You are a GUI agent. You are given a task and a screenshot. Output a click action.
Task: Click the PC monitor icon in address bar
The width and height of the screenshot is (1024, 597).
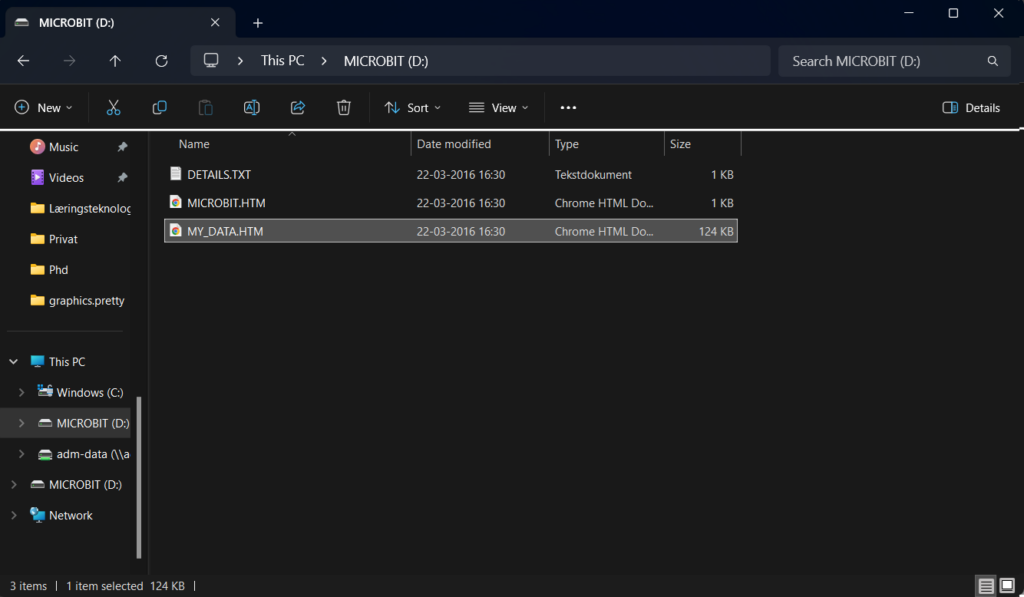[211, 61]
